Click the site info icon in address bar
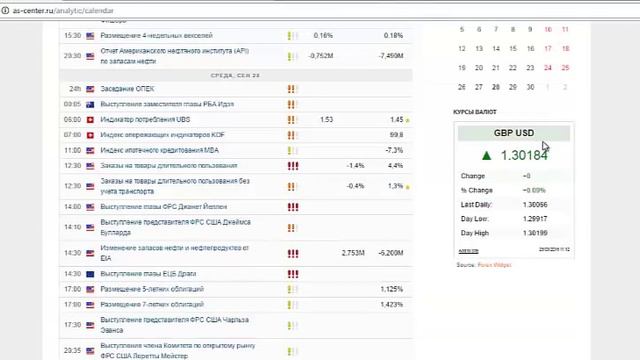Screen dimensions: 640x360 click(x=5, y=11)
